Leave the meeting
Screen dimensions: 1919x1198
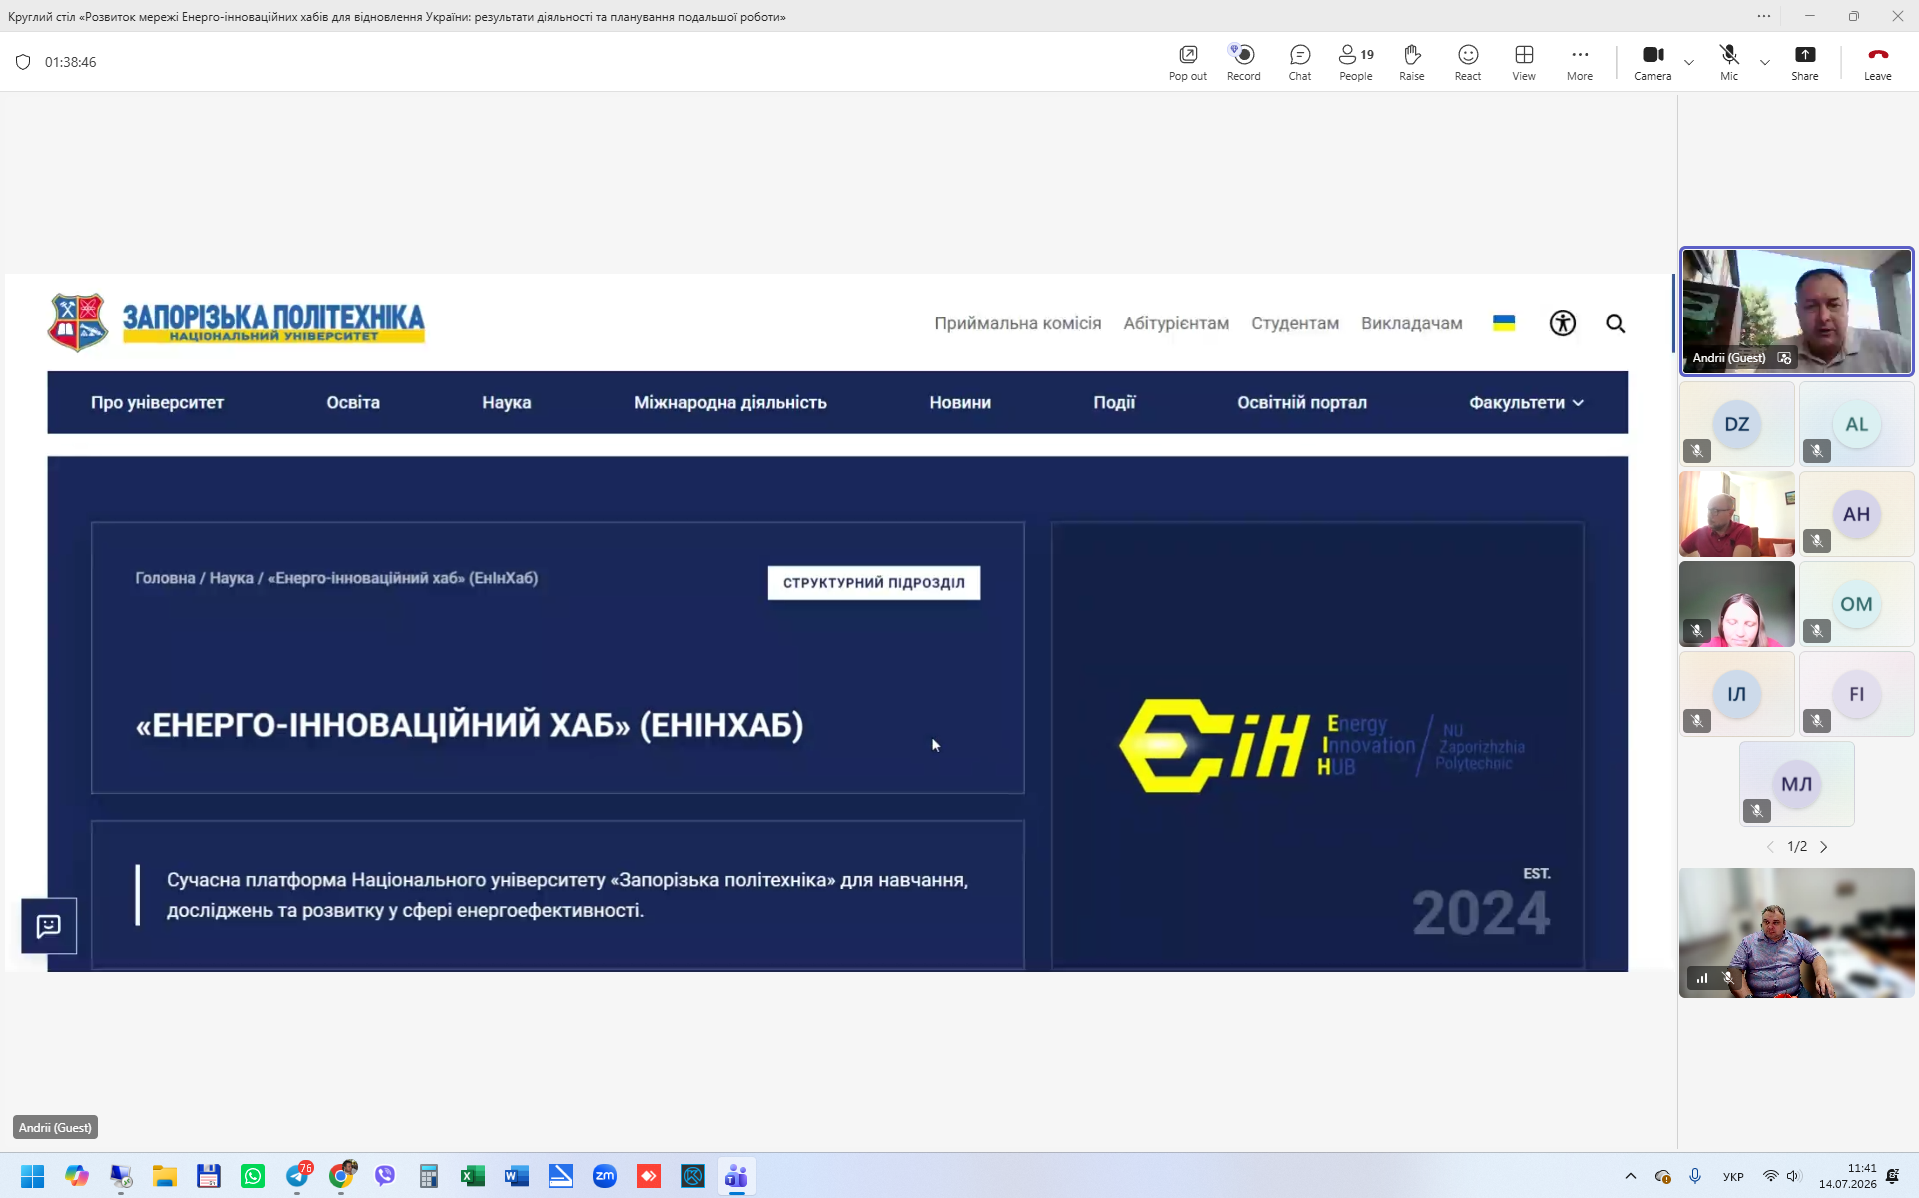(x=1877, y=62)
